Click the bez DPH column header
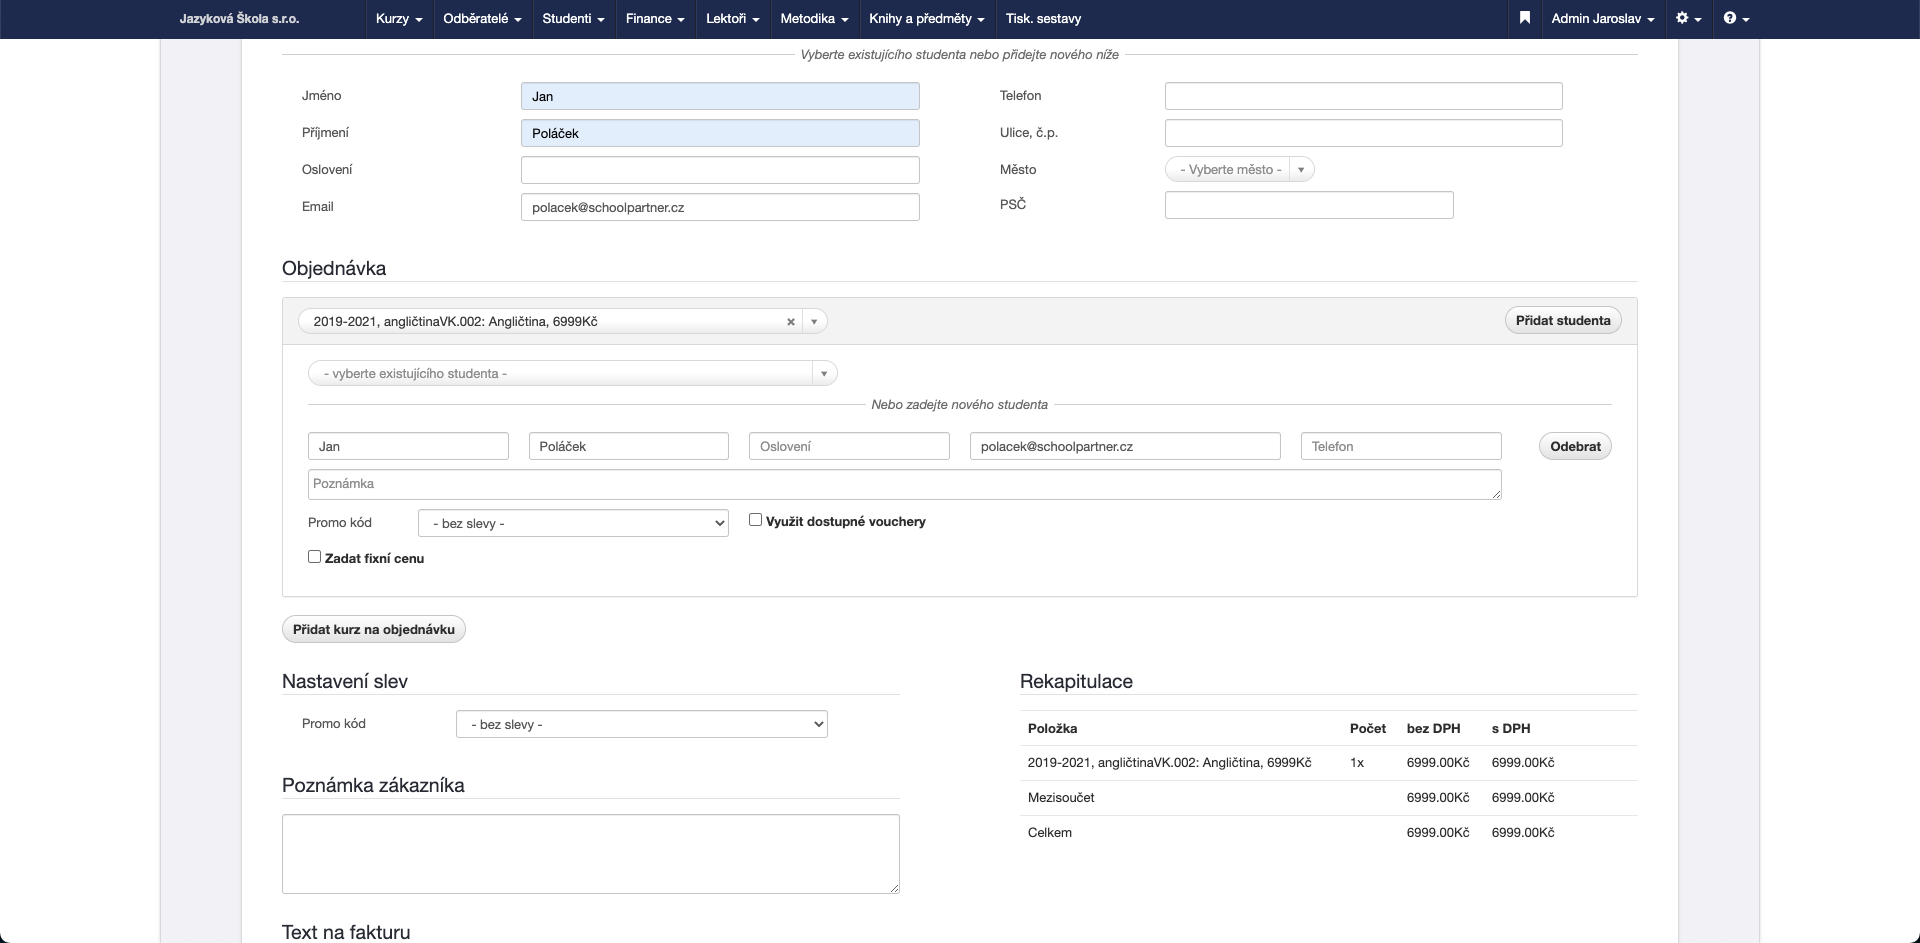 [1433, 728]
